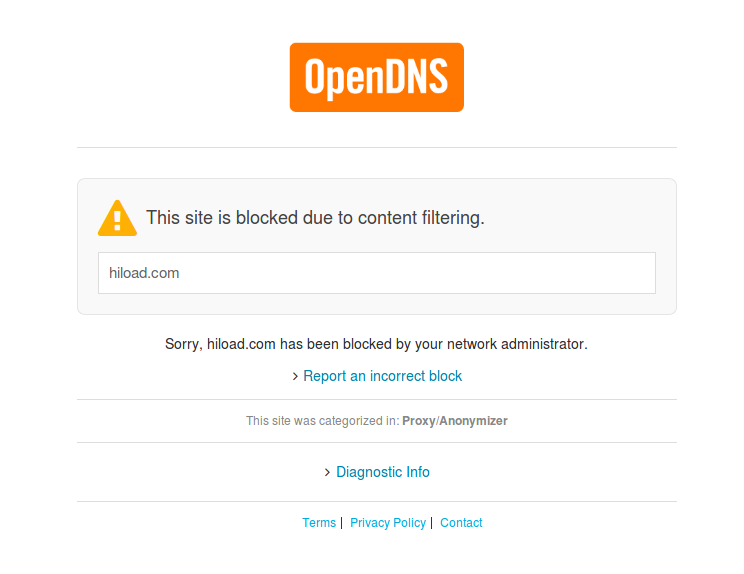744x574 pixels.
Task: Click the pipe separator between Terms and Privacy Policy
Action: (x=341, y=523)
